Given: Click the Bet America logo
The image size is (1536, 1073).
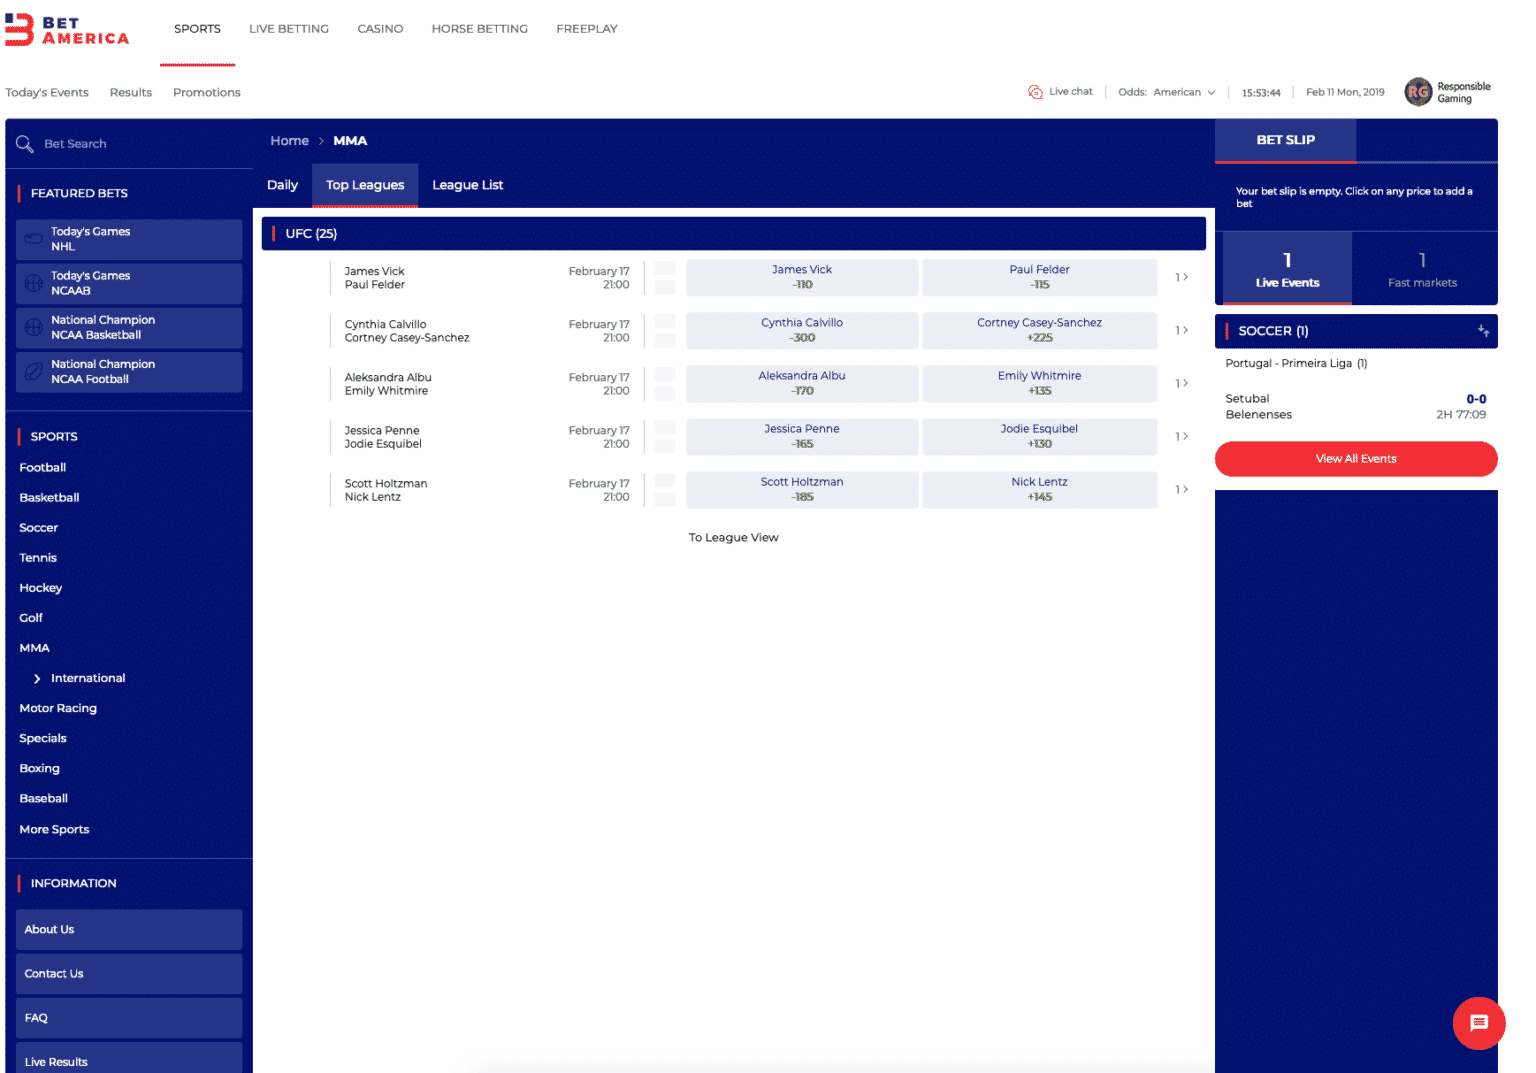Looking at the screenshot, I should point(67,29).
